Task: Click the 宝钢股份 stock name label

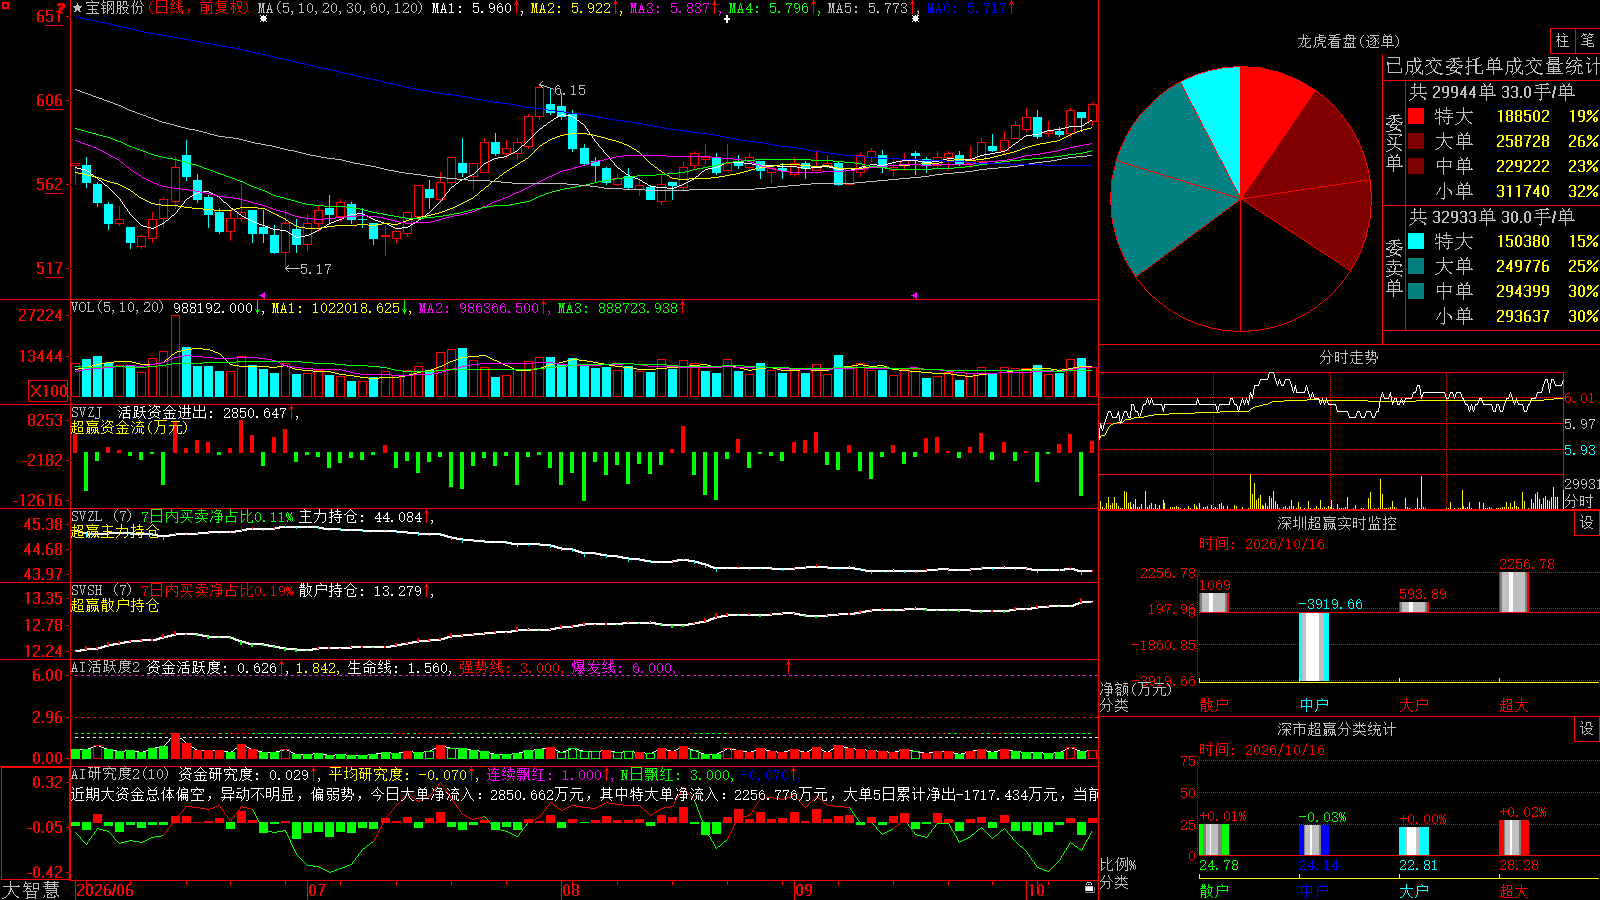Action: [x=116, y=8]
